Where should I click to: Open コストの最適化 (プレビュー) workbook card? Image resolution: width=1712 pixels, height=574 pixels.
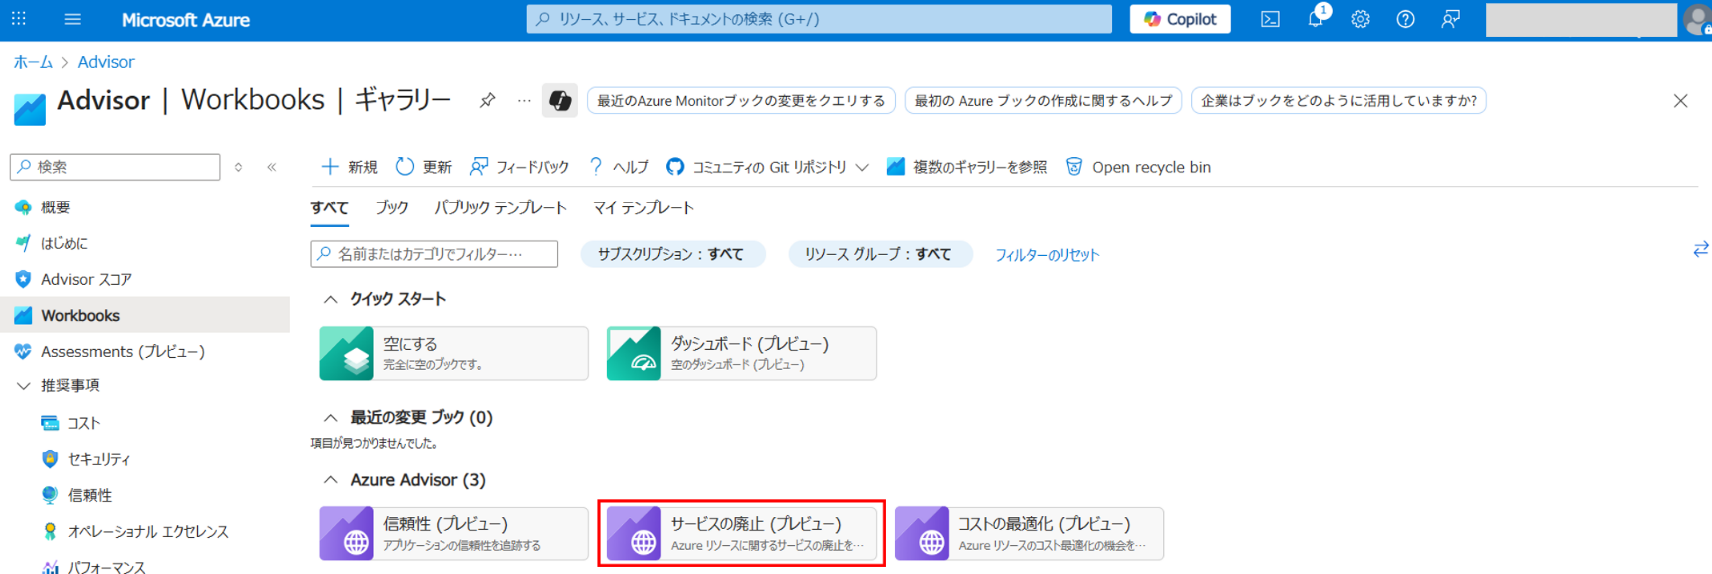point(1030,534)
